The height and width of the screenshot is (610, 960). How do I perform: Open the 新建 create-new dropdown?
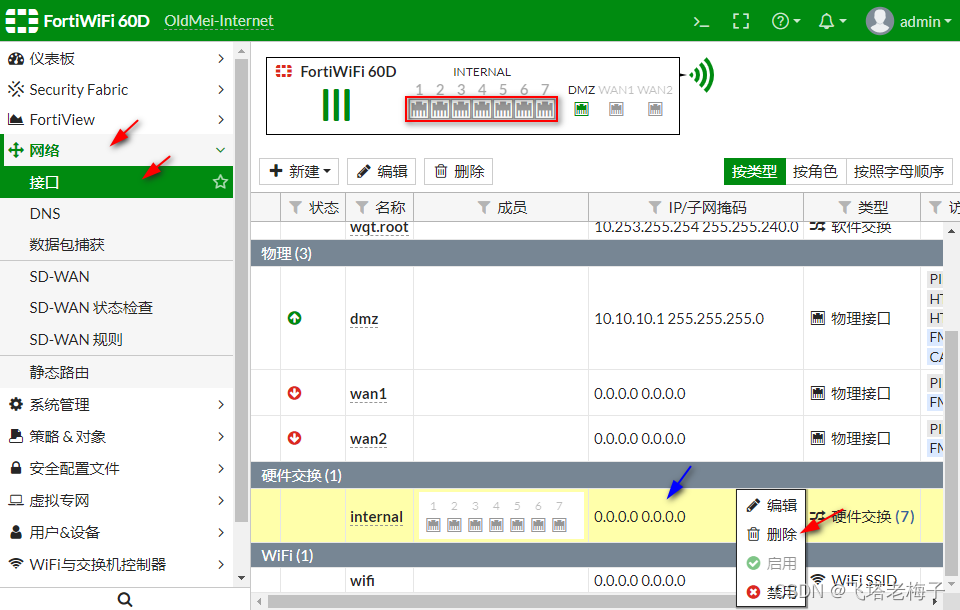click(300, 171)
